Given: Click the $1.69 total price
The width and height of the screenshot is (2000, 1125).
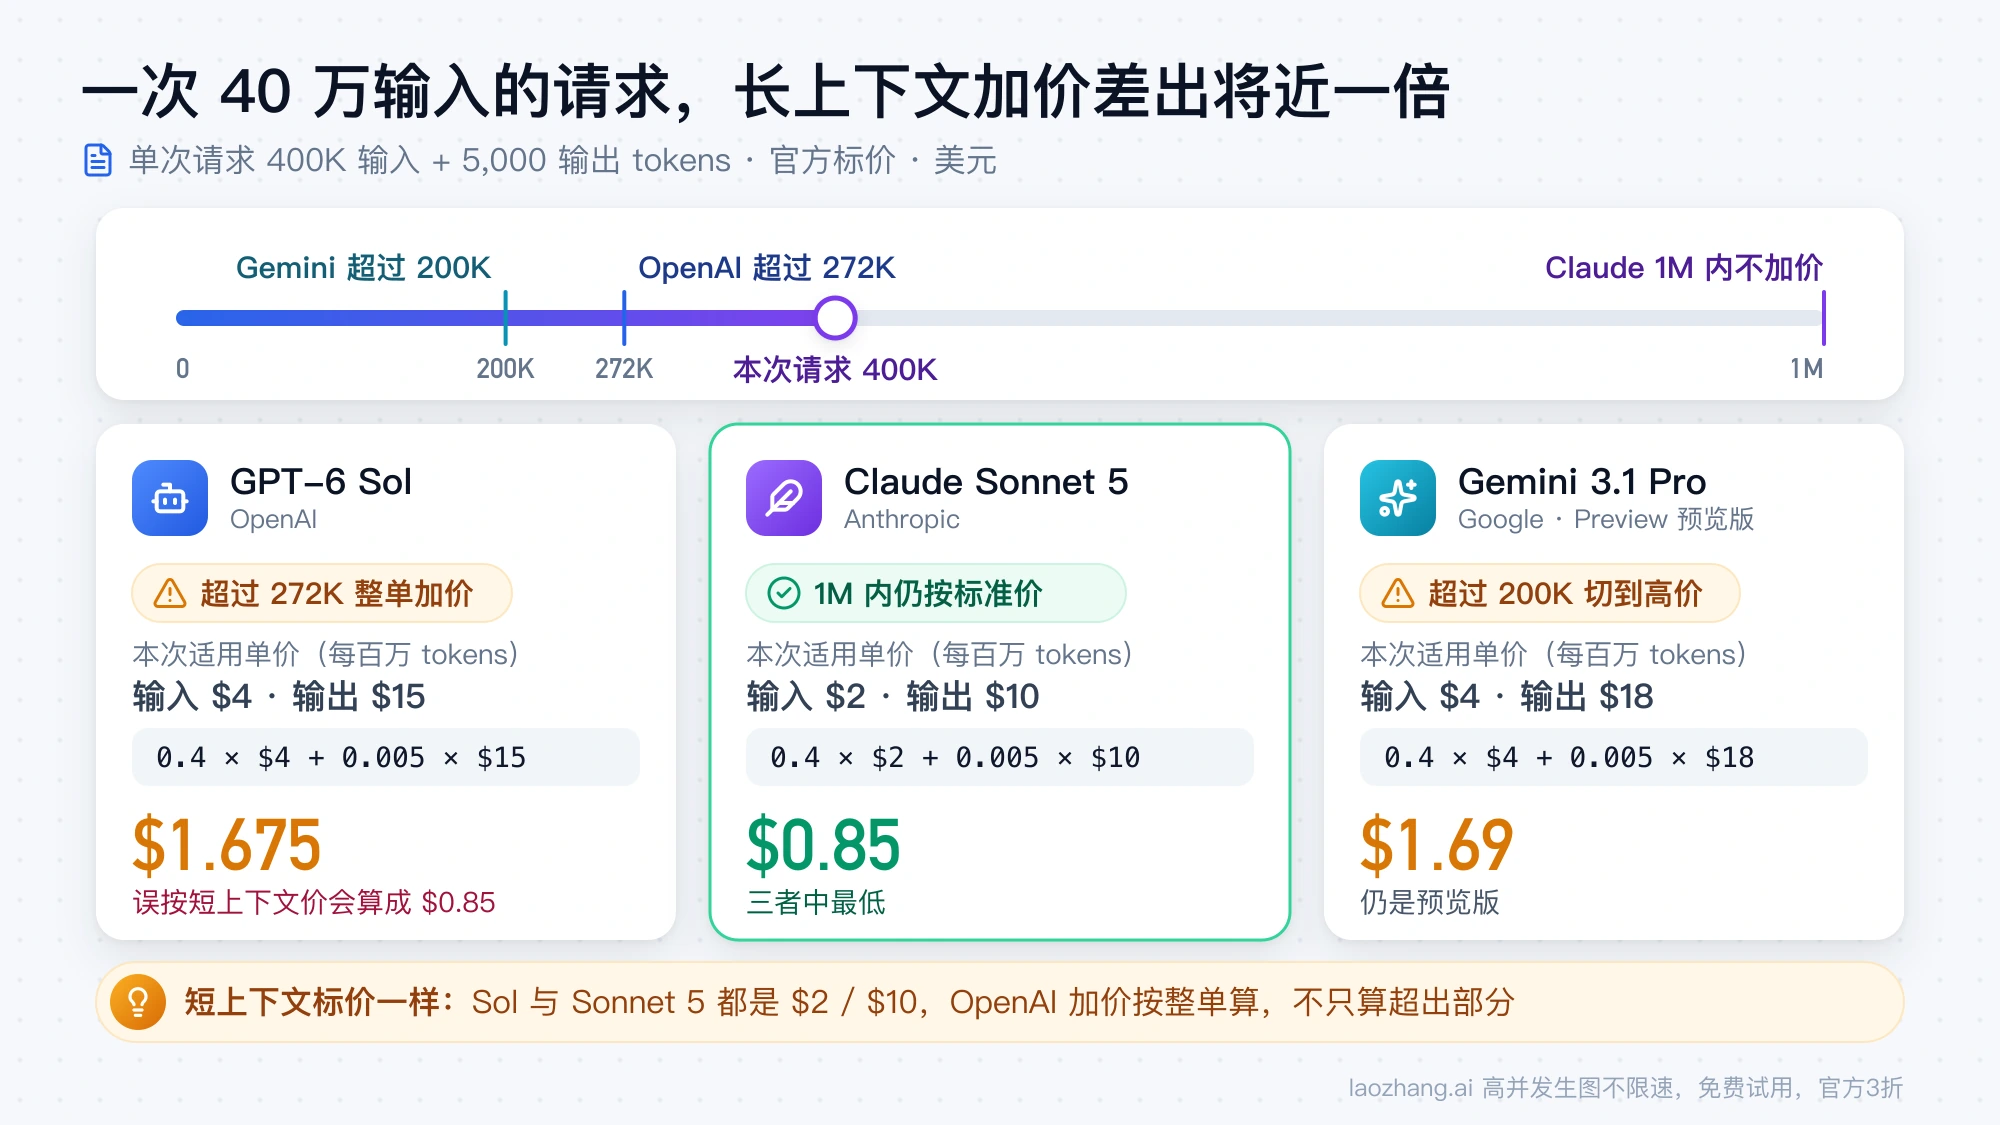Looking at the screenshot, I should (x=1437, y=846).
